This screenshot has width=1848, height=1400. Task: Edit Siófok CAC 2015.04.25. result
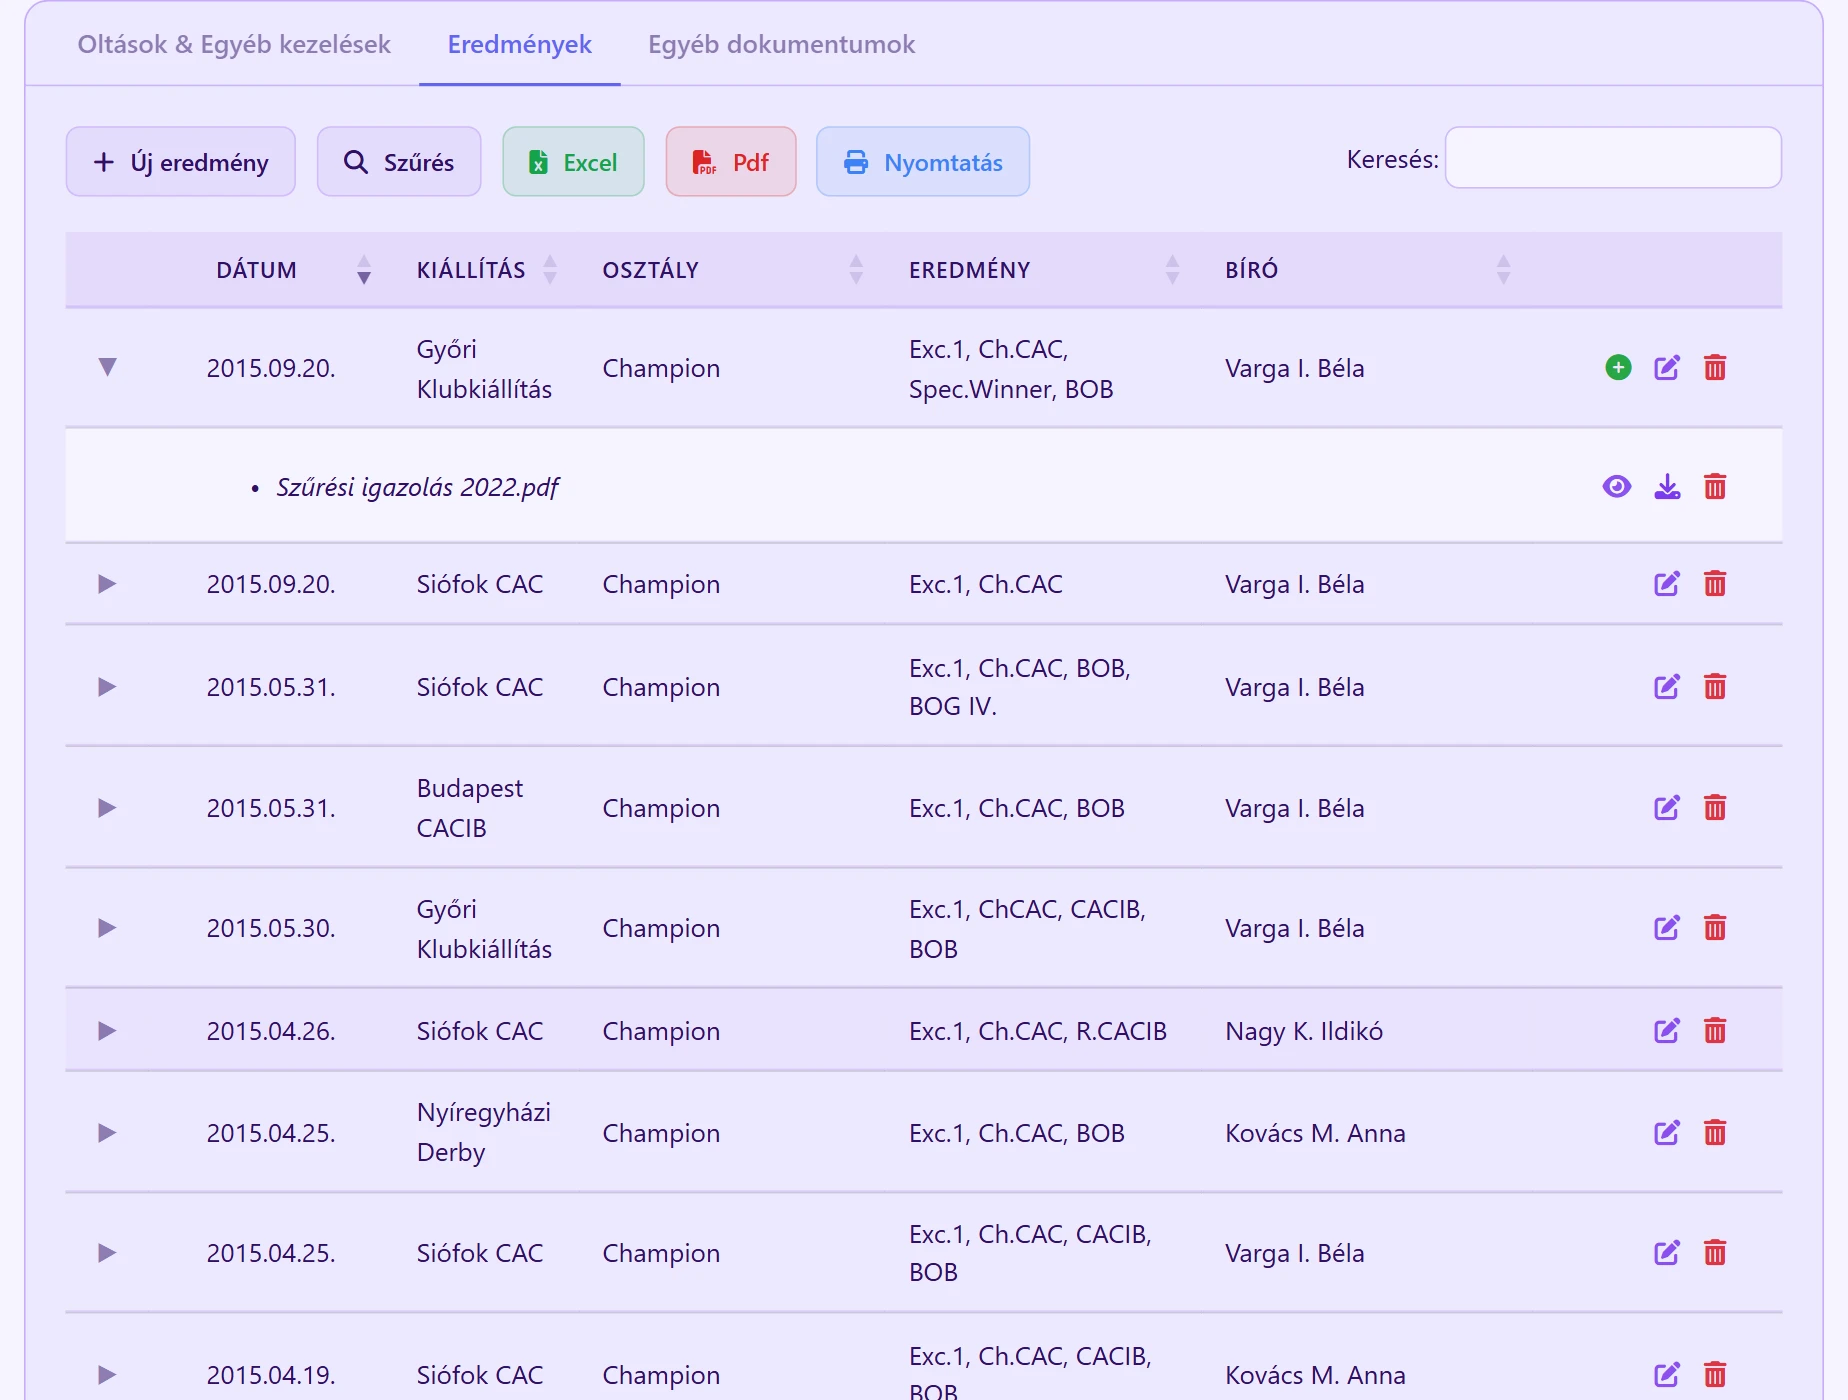1667,1253
